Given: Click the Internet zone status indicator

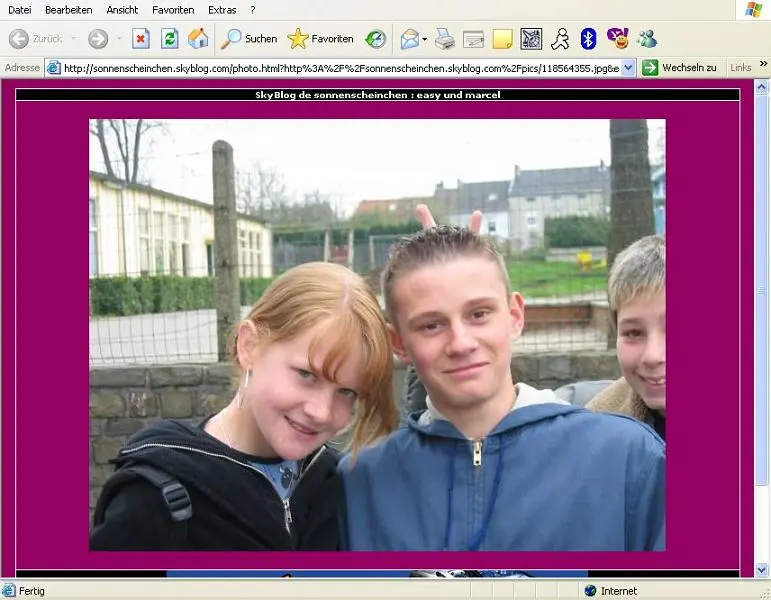Looking at the screenshot, I should [x=610, y=591].
